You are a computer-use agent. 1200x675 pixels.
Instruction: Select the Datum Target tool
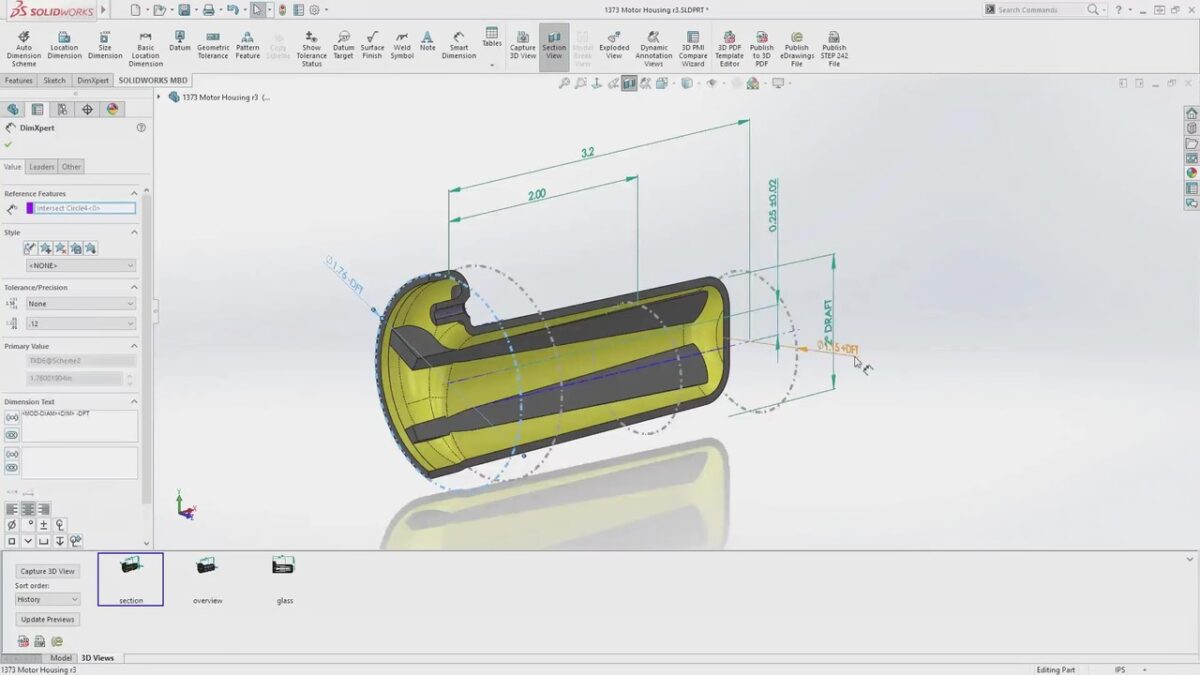[x=343, y=45]
